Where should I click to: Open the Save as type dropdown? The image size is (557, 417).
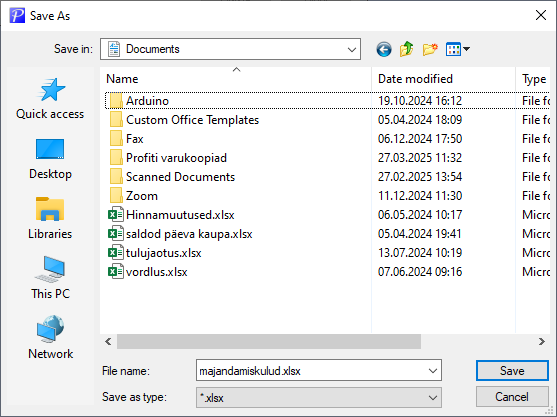(x=319, y=397)
